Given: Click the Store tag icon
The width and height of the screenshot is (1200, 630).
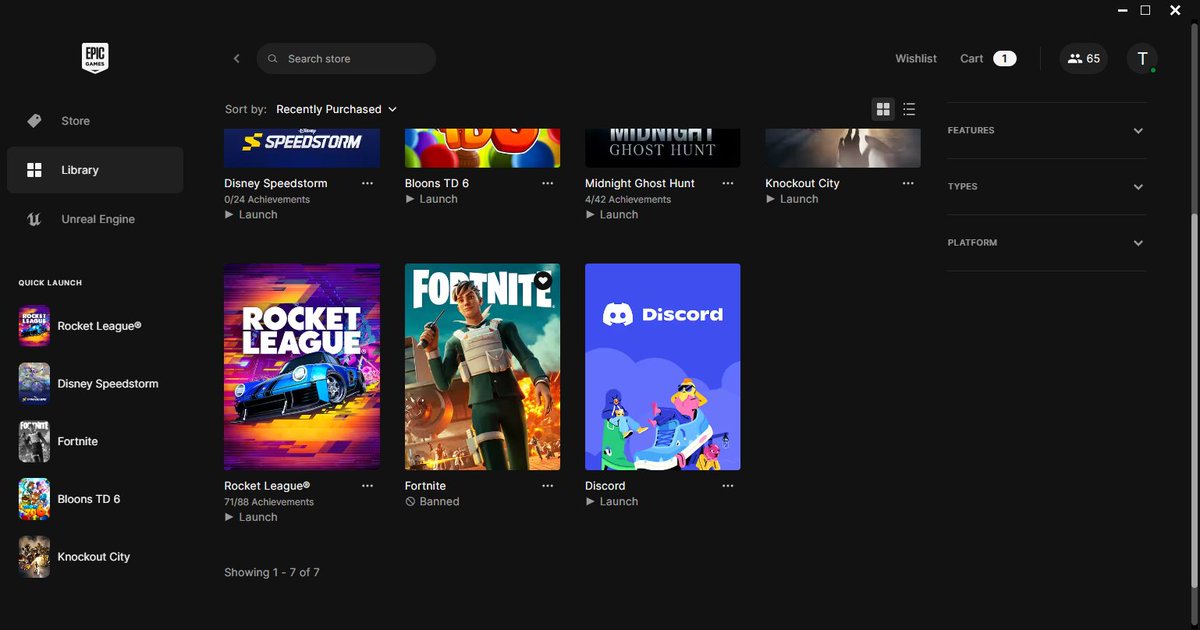Looking at the screenshot, I should click(x=34, y=121).
